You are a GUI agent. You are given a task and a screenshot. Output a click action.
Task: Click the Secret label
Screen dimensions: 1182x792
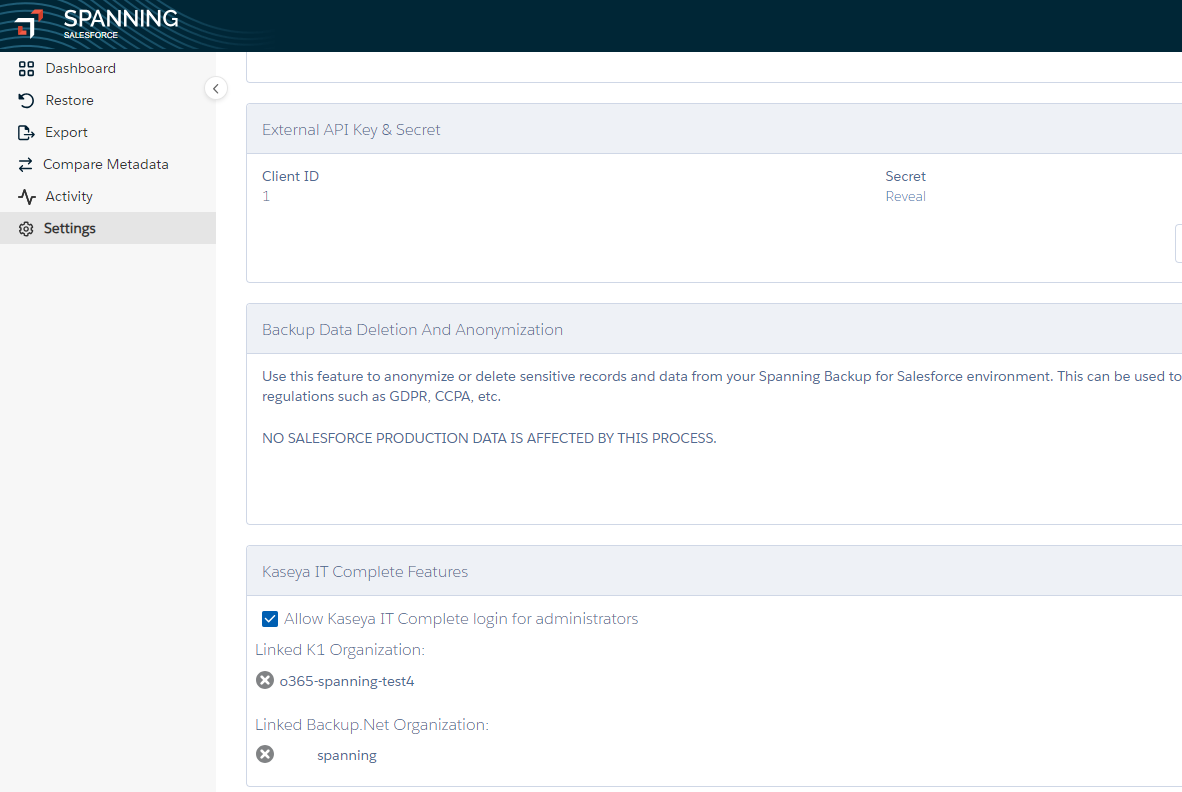(x=905, y=176)
